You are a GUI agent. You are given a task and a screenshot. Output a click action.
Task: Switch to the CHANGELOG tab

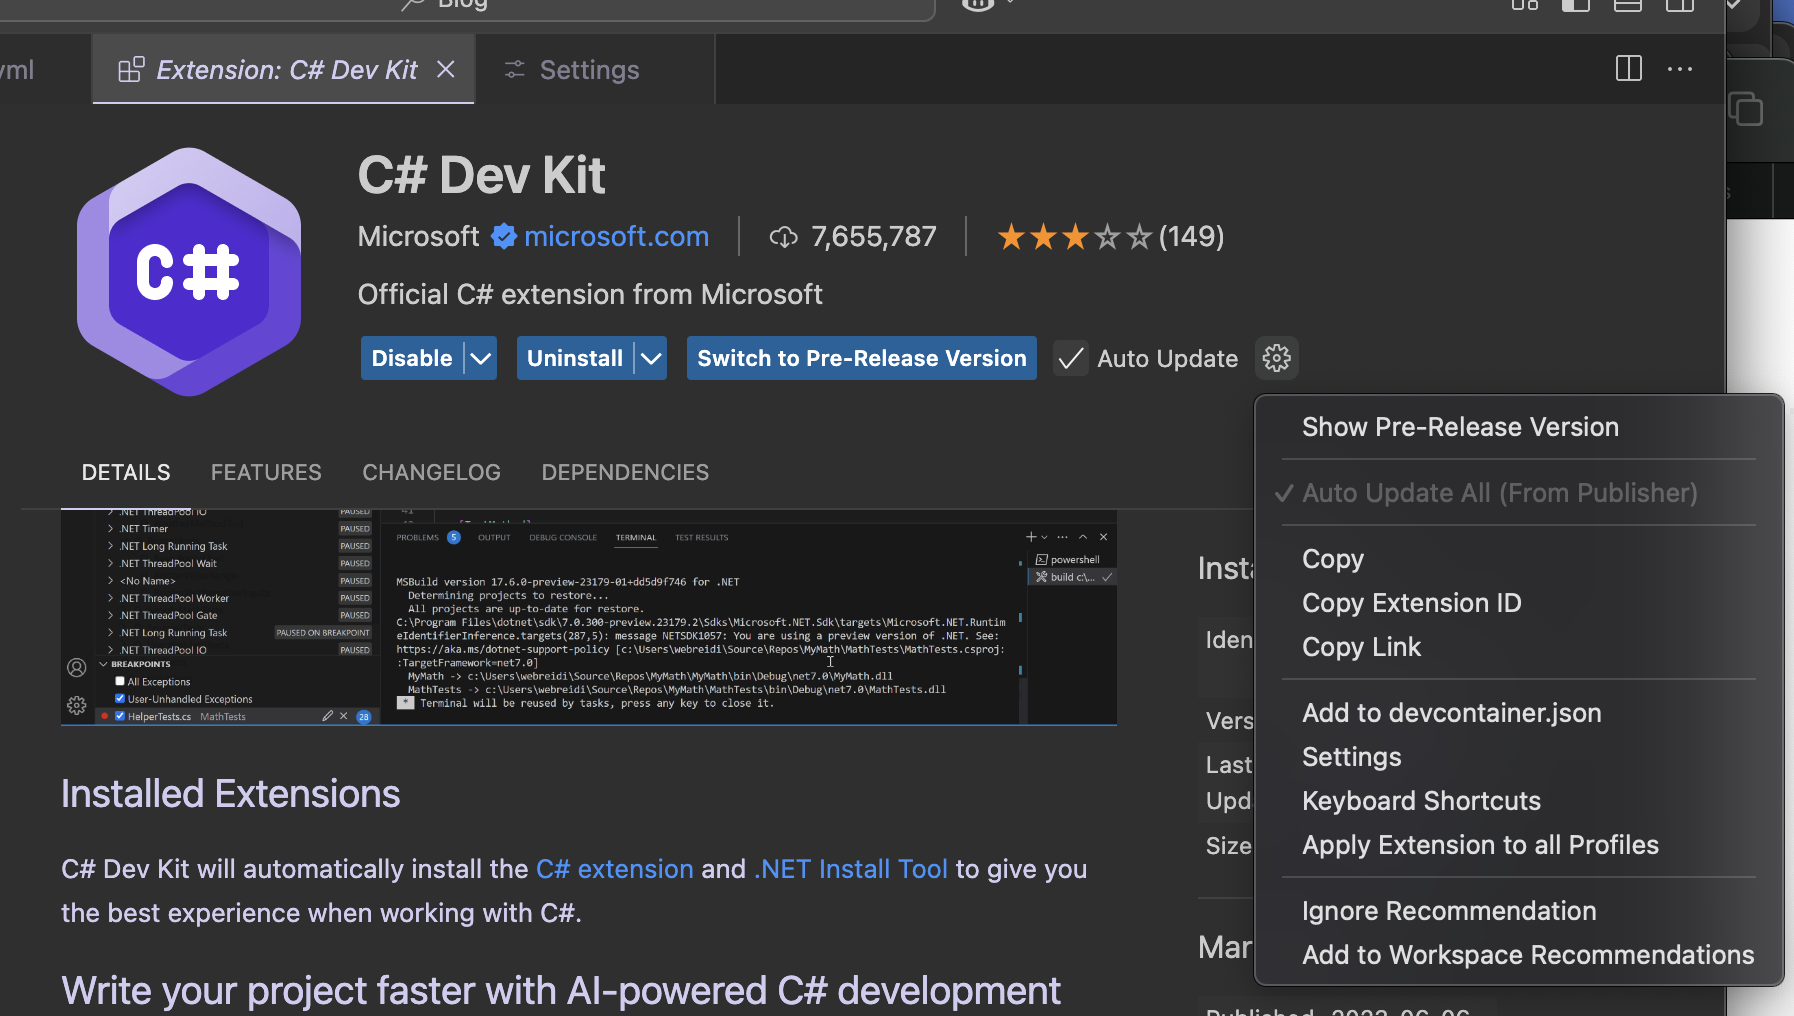[x=431, y=471]
